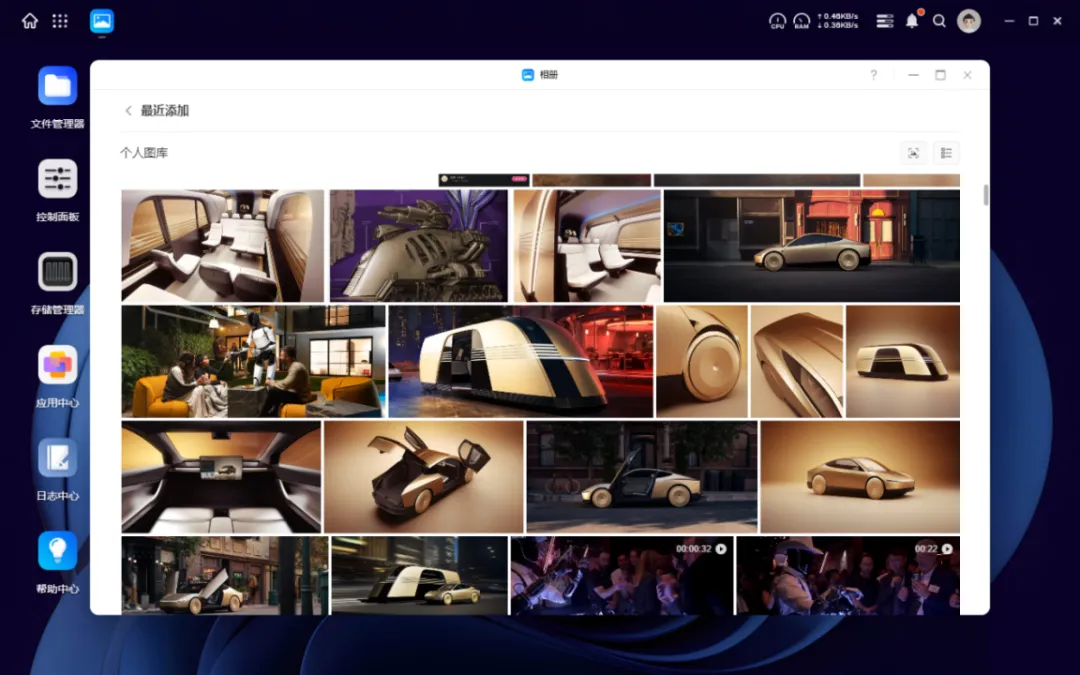This screenshot has height=675, width=1080.
Task: Go back using the 最近添加 arrow
Action: coord(128,111)
